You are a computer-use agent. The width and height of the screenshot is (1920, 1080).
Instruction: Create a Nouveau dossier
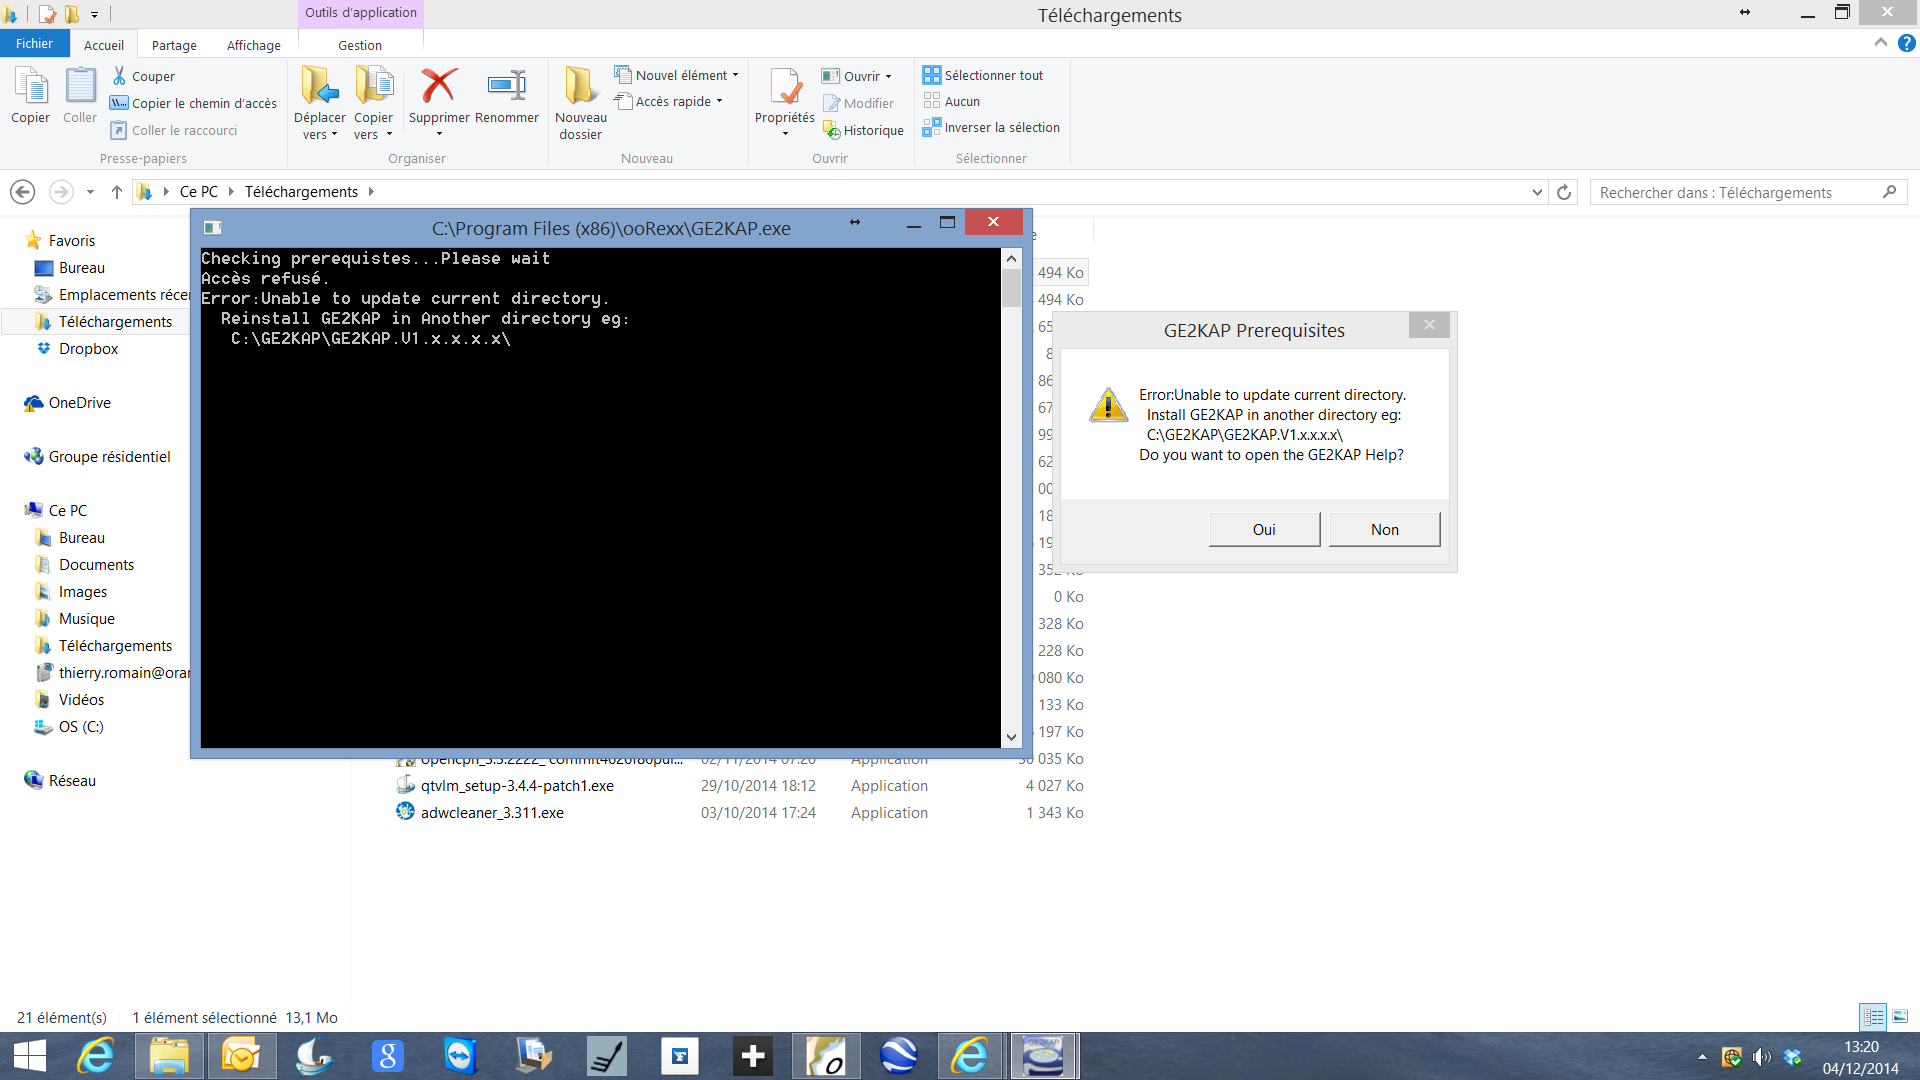pos(581,103)
